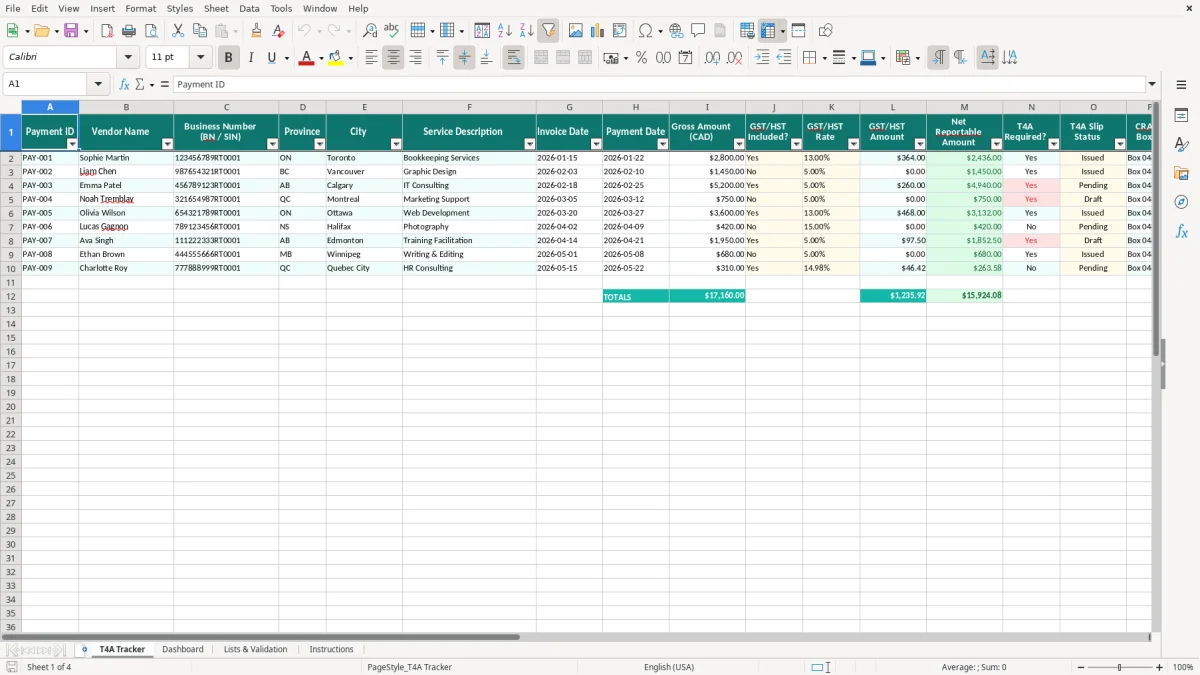Open the Styles menu

(x=180, y=8)
